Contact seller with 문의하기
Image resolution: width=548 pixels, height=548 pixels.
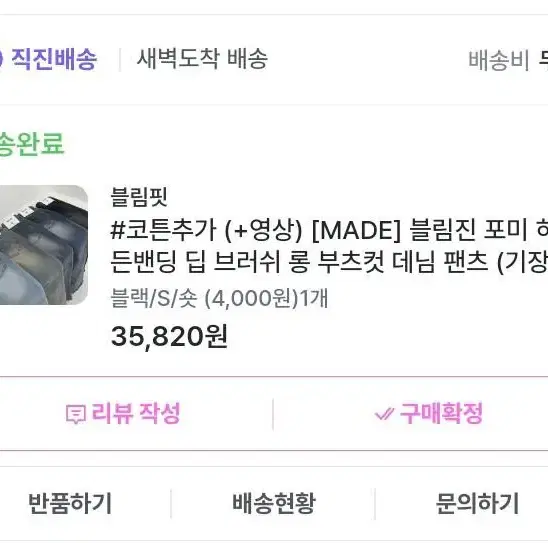point(477,503)
